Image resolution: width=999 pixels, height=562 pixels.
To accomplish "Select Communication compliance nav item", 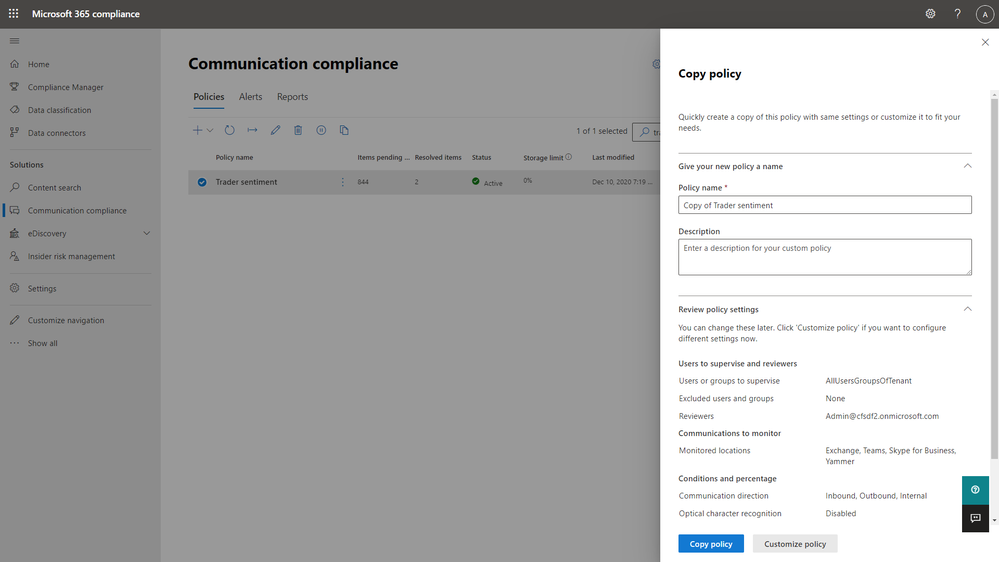I will point(77,211).
